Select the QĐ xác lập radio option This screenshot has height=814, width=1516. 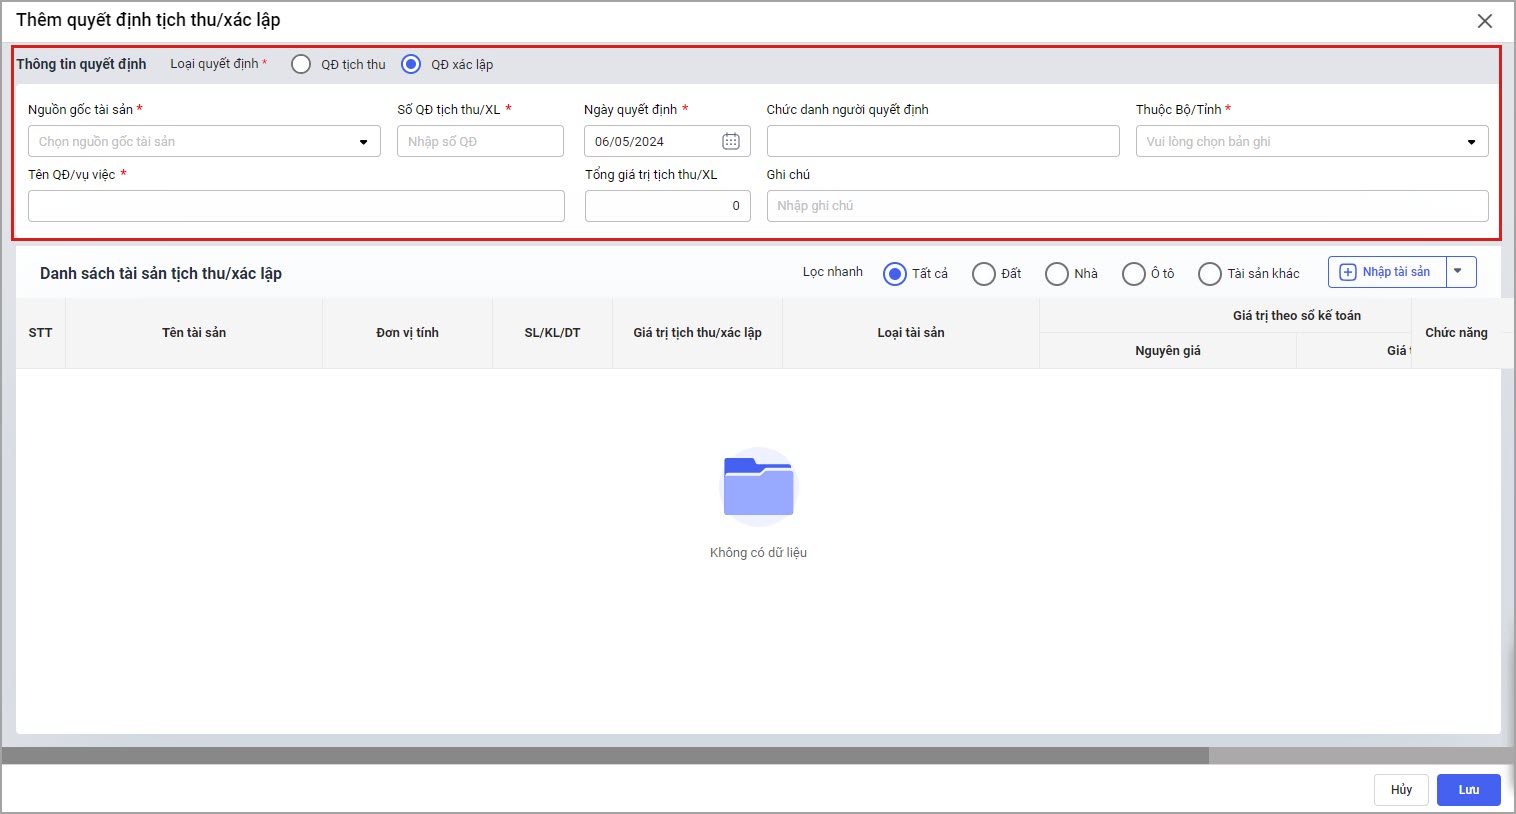pos(411,64)
